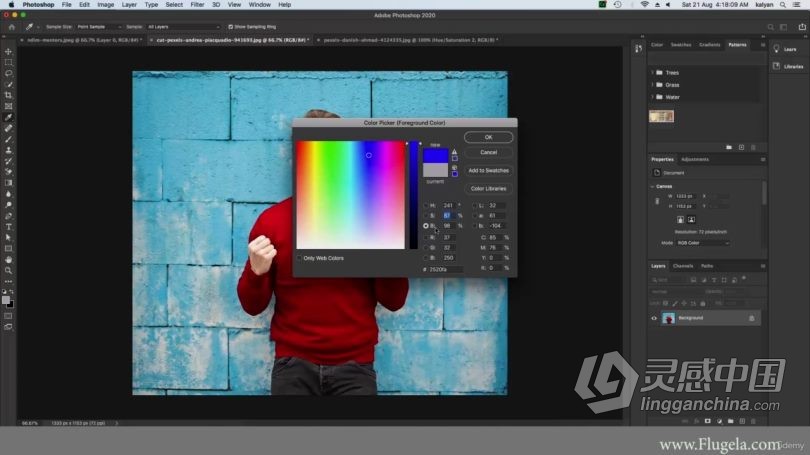Select the S saturation radio button
This screenshot has height=455, width=810.
tap(426, 216)
